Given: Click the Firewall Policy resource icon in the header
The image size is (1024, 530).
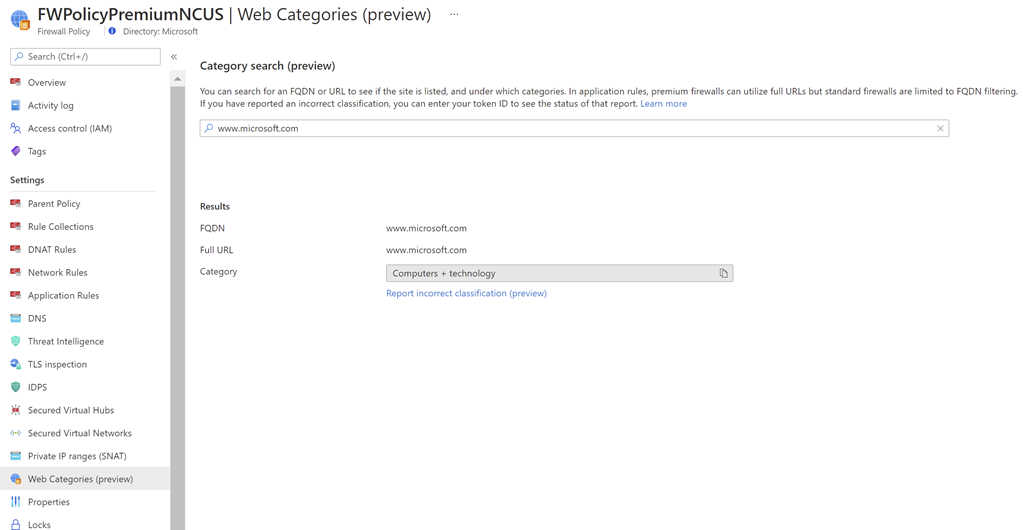Looking at the screenshot, I should pyautogui.click(x=20, y=20).
